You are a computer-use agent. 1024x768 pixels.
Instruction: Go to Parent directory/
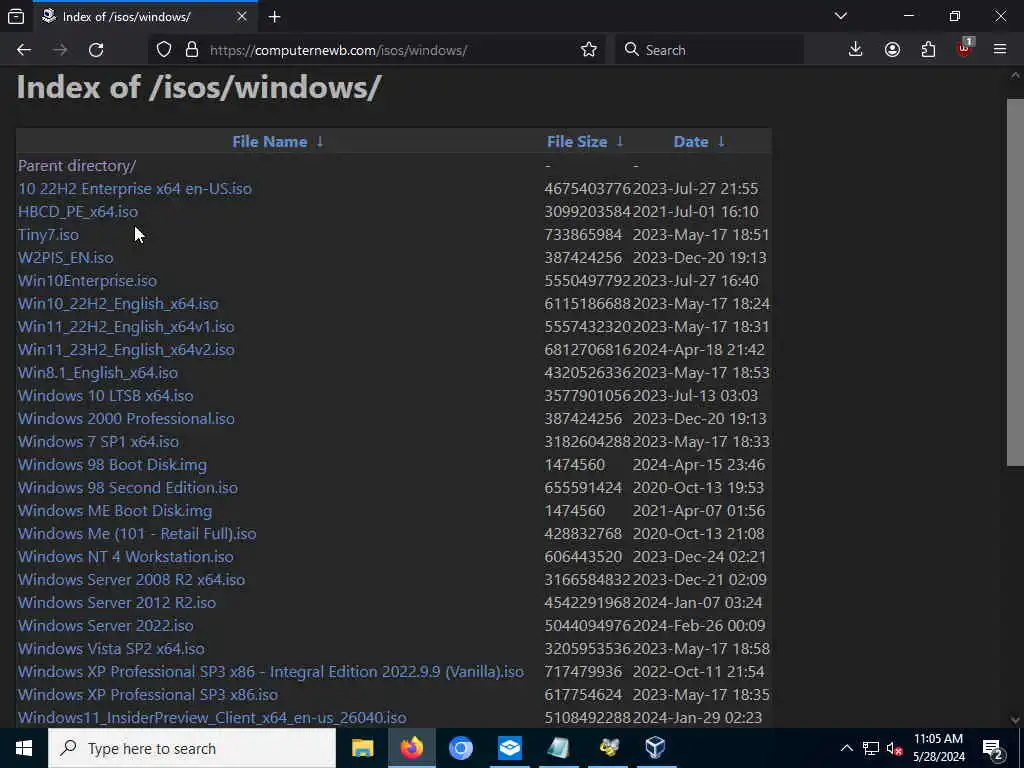coord(77,166)
